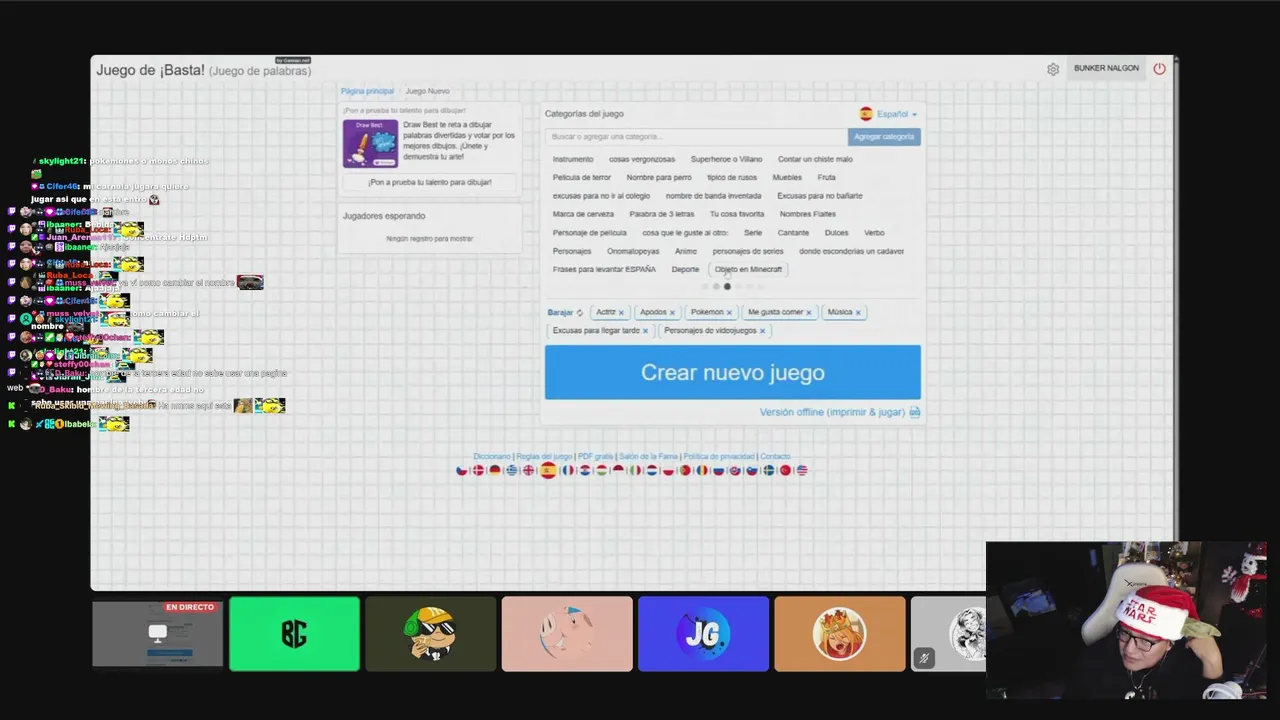Switch language with the US flag
The image size is (1280, 720).
802,470
